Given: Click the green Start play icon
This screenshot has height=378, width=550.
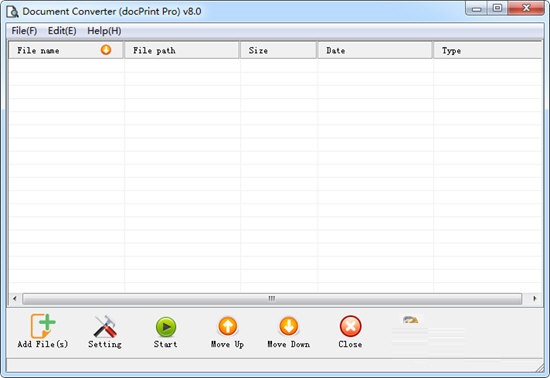Looking at the screenshot, I should tap(166, 327).
